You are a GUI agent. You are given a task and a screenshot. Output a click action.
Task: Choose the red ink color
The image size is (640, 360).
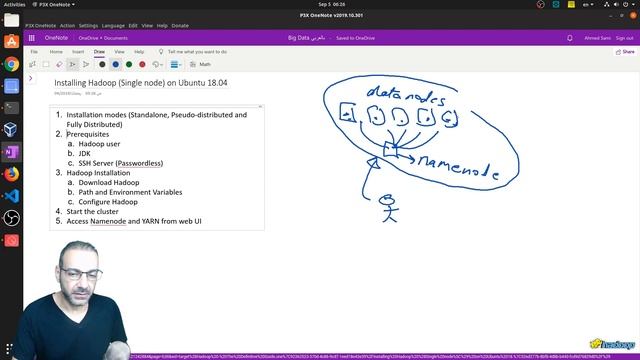pyautogui.click(x=142, y=64)
